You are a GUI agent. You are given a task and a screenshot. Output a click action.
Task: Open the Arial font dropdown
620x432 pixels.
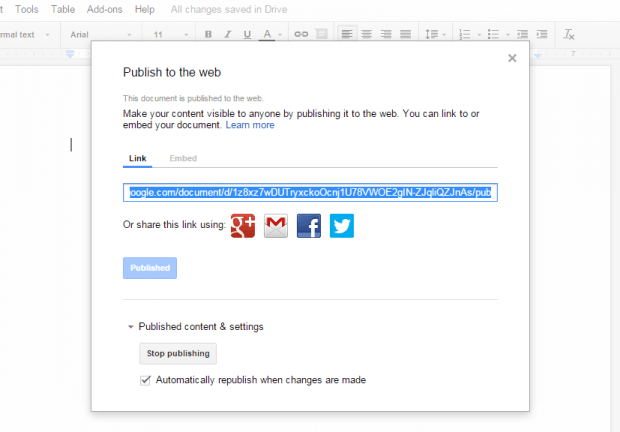(x=101, y=35)
